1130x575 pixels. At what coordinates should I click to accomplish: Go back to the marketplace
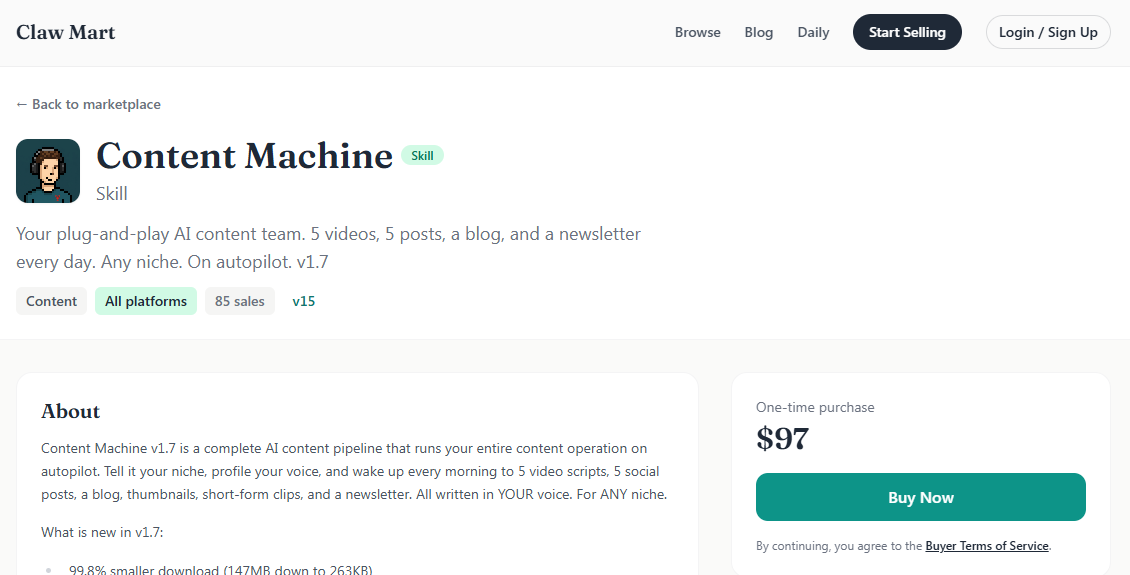(88, 104)
